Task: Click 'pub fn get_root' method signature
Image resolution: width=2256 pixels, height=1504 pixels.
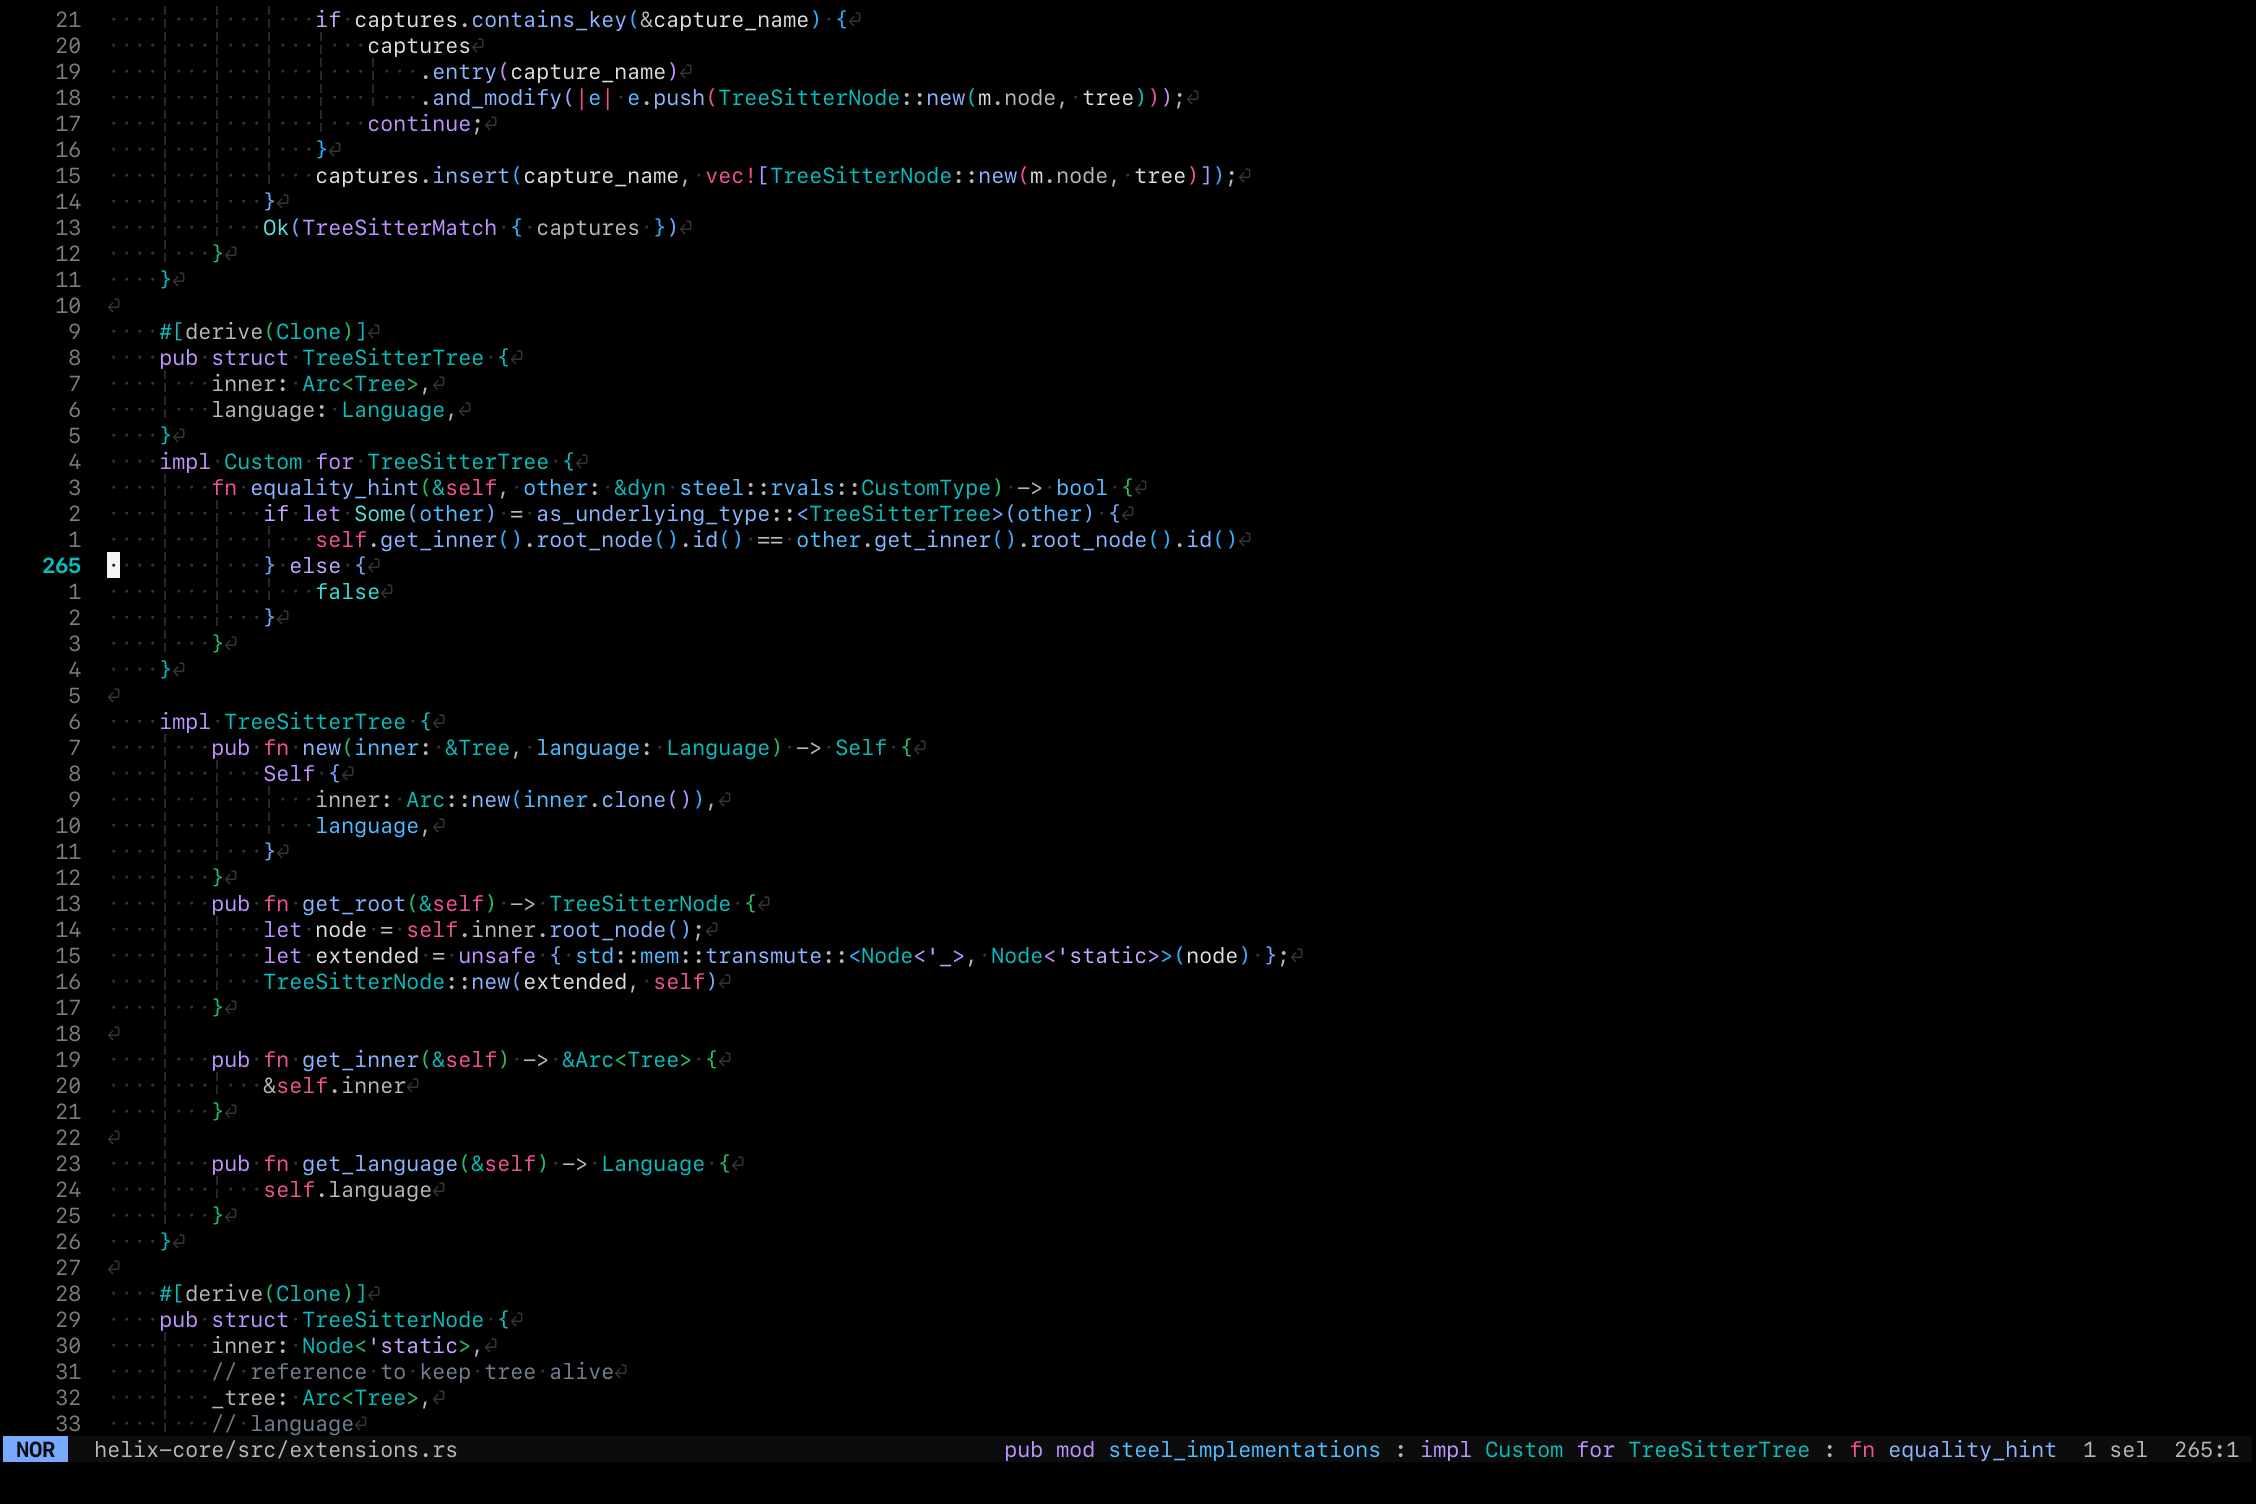Action: point(485,904)
